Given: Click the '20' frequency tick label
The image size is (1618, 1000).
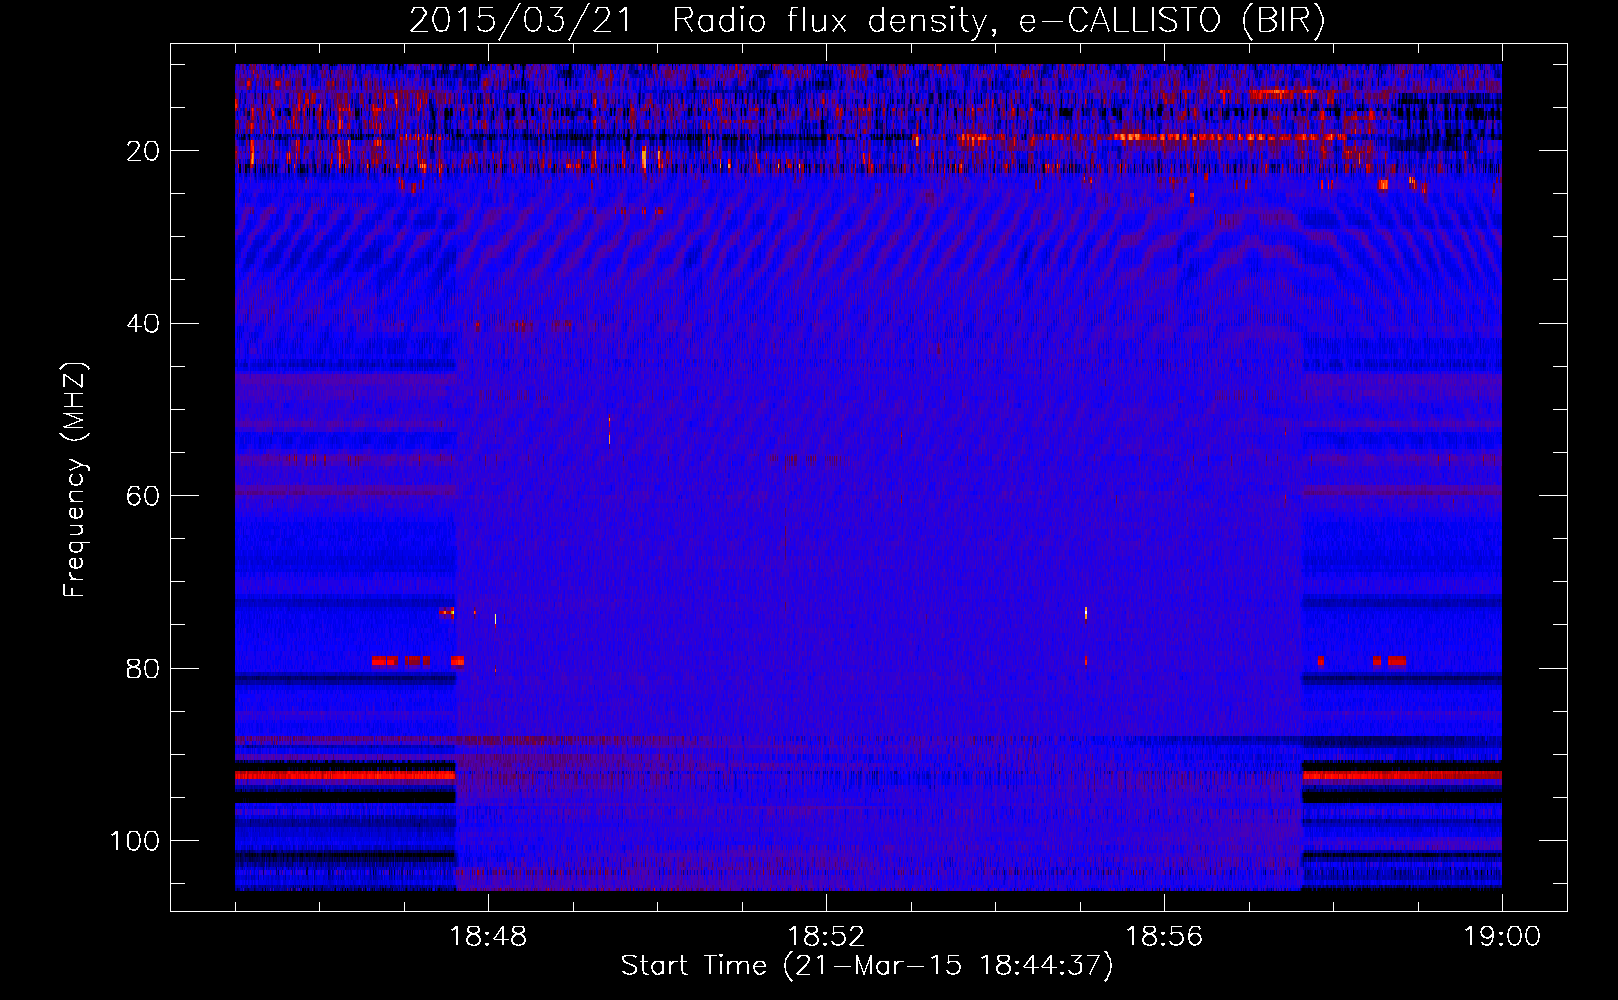Looking at the screenshot, I should (x=143, y=151).
